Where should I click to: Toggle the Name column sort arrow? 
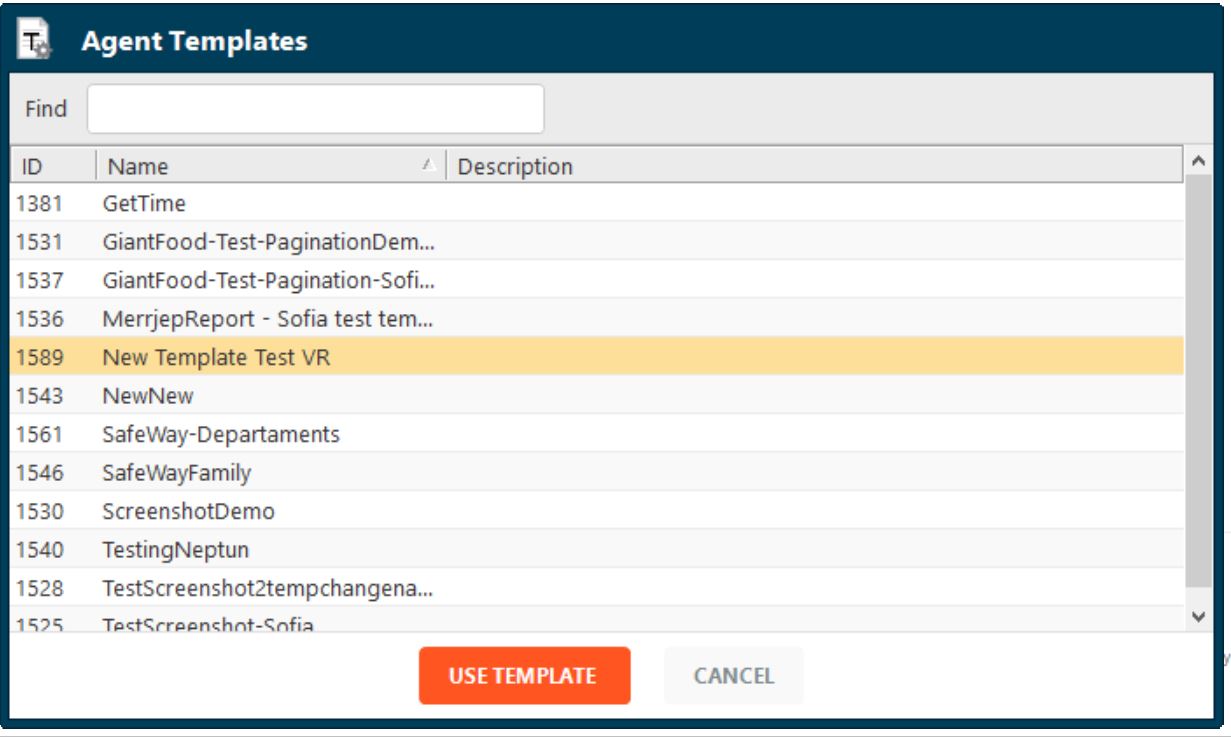coord(428,164)
